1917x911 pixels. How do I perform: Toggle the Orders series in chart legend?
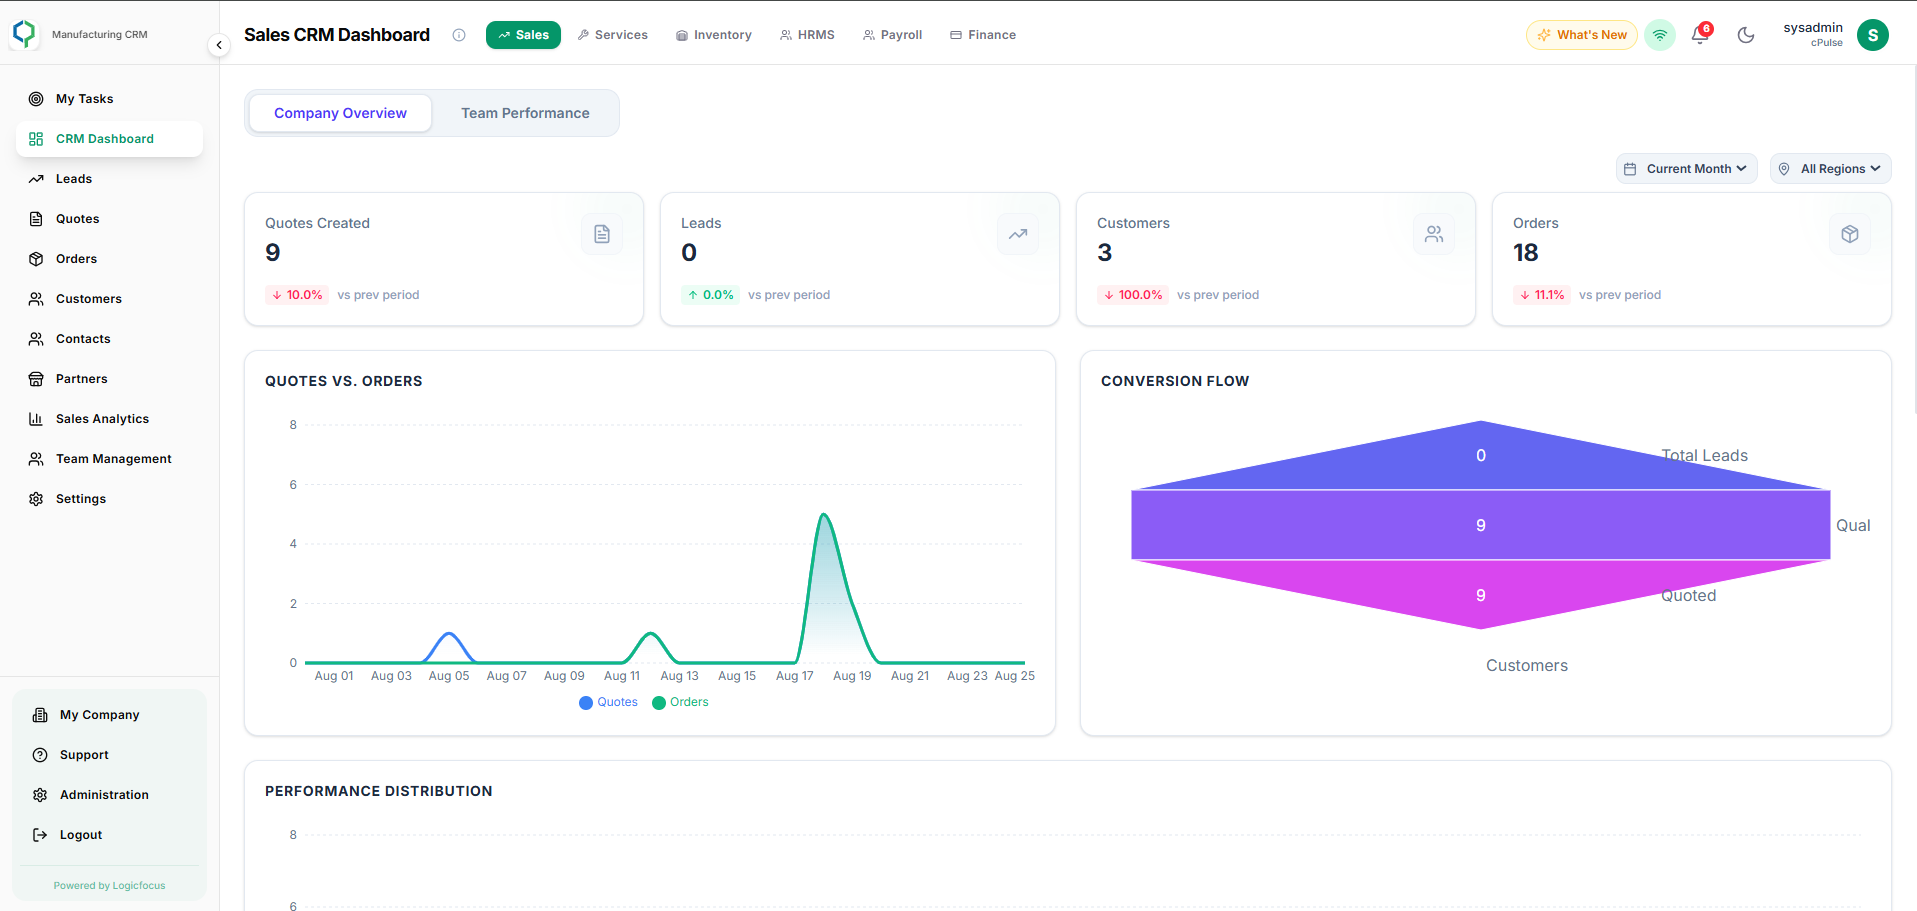tap(680, 702)
